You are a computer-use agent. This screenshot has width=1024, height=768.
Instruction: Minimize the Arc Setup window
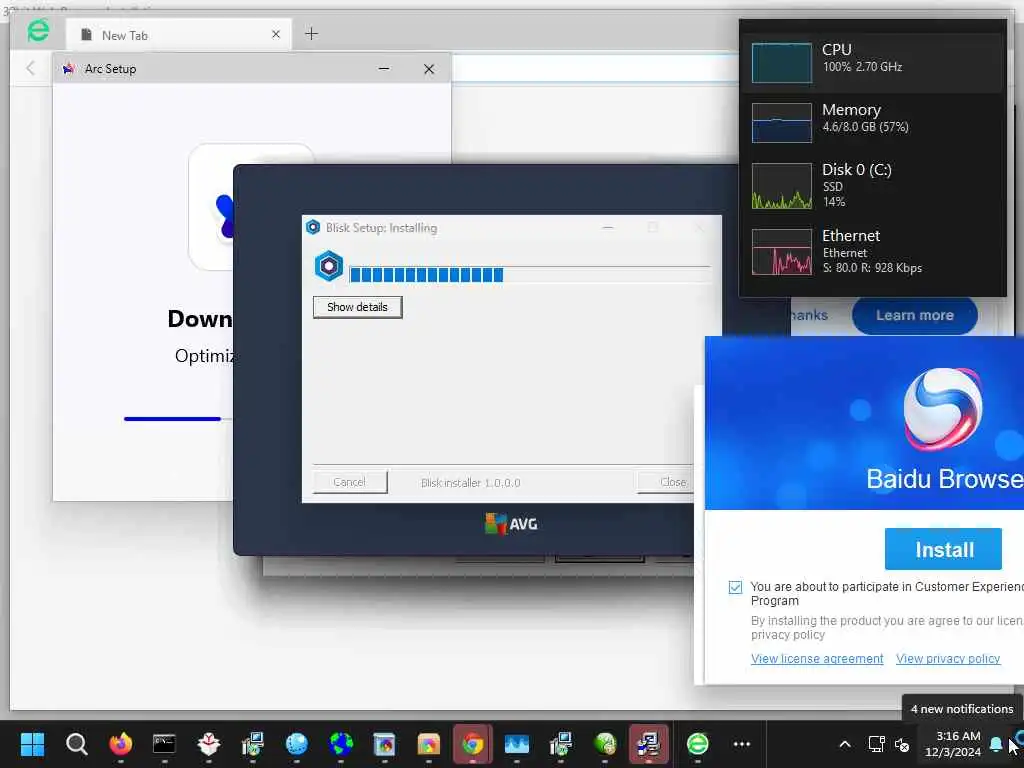click(384, 69)
